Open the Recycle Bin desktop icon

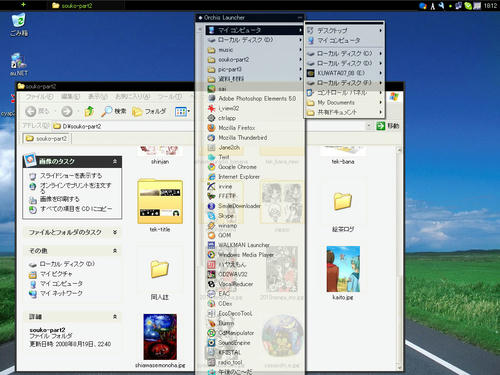[19, 24]
